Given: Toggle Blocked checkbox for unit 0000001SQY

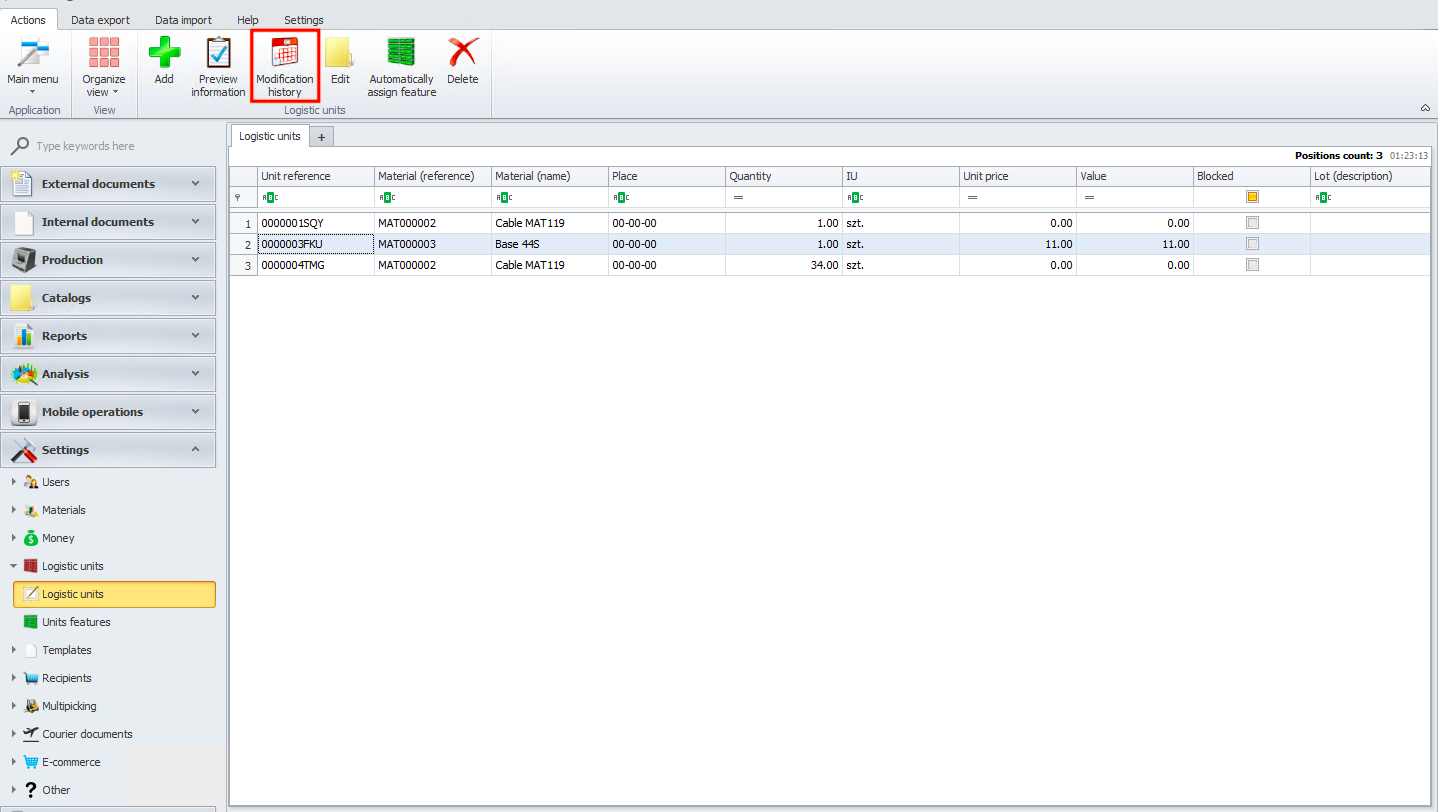Looking at the screenshot, I should tap(1252, 223).
